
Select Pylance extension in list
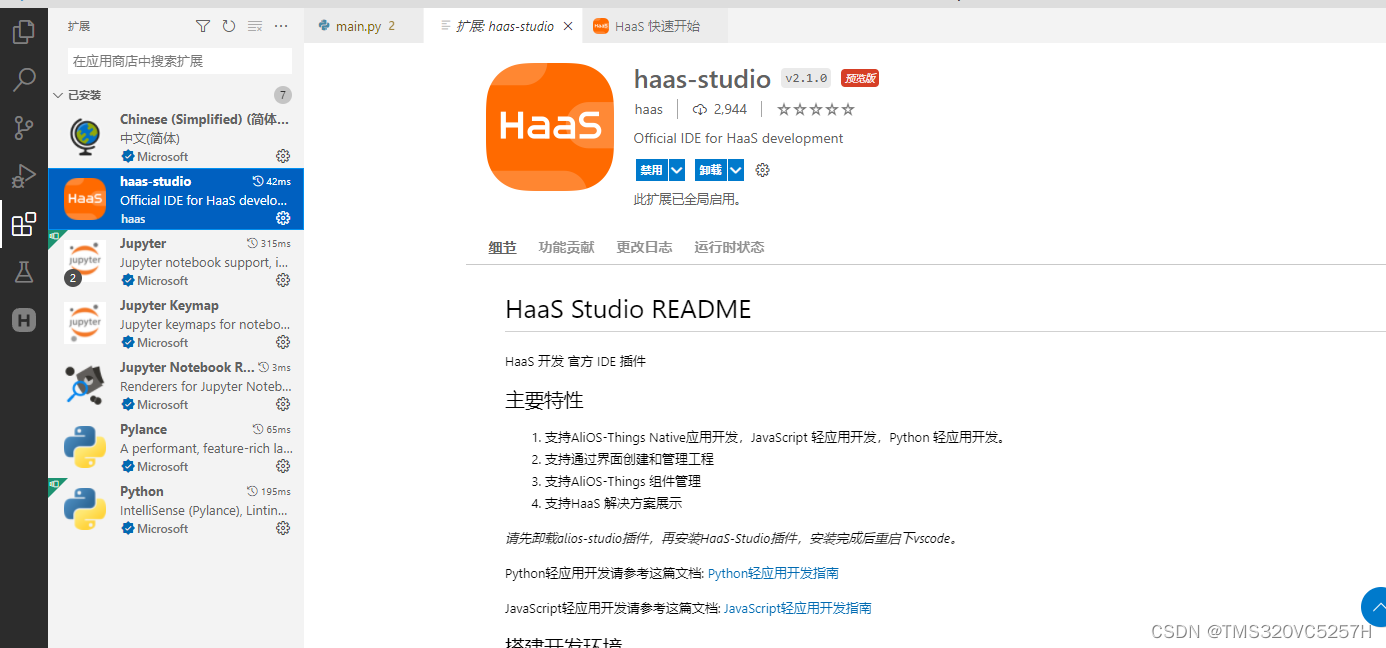tap(176, 447)
